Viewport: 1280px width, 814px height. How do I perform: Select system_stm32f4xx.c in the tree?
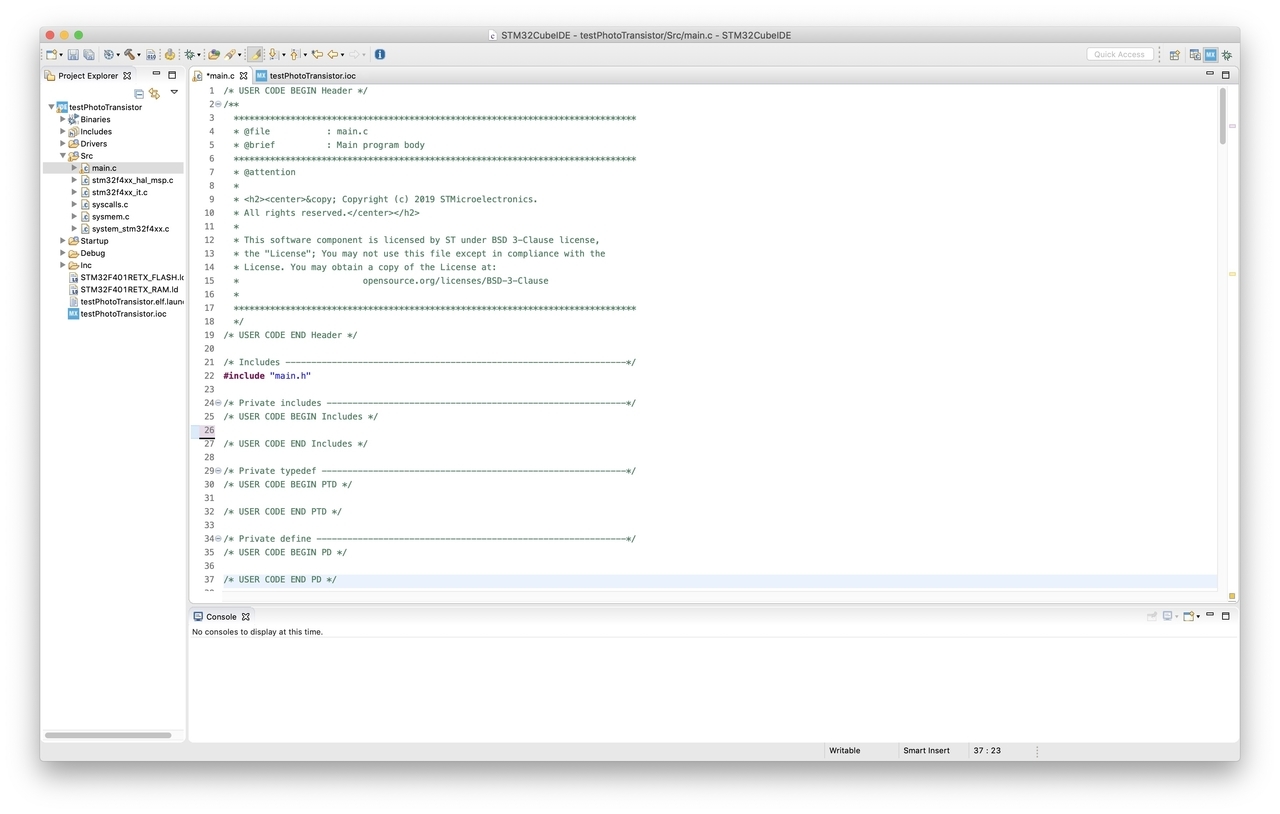coord(130,228)
